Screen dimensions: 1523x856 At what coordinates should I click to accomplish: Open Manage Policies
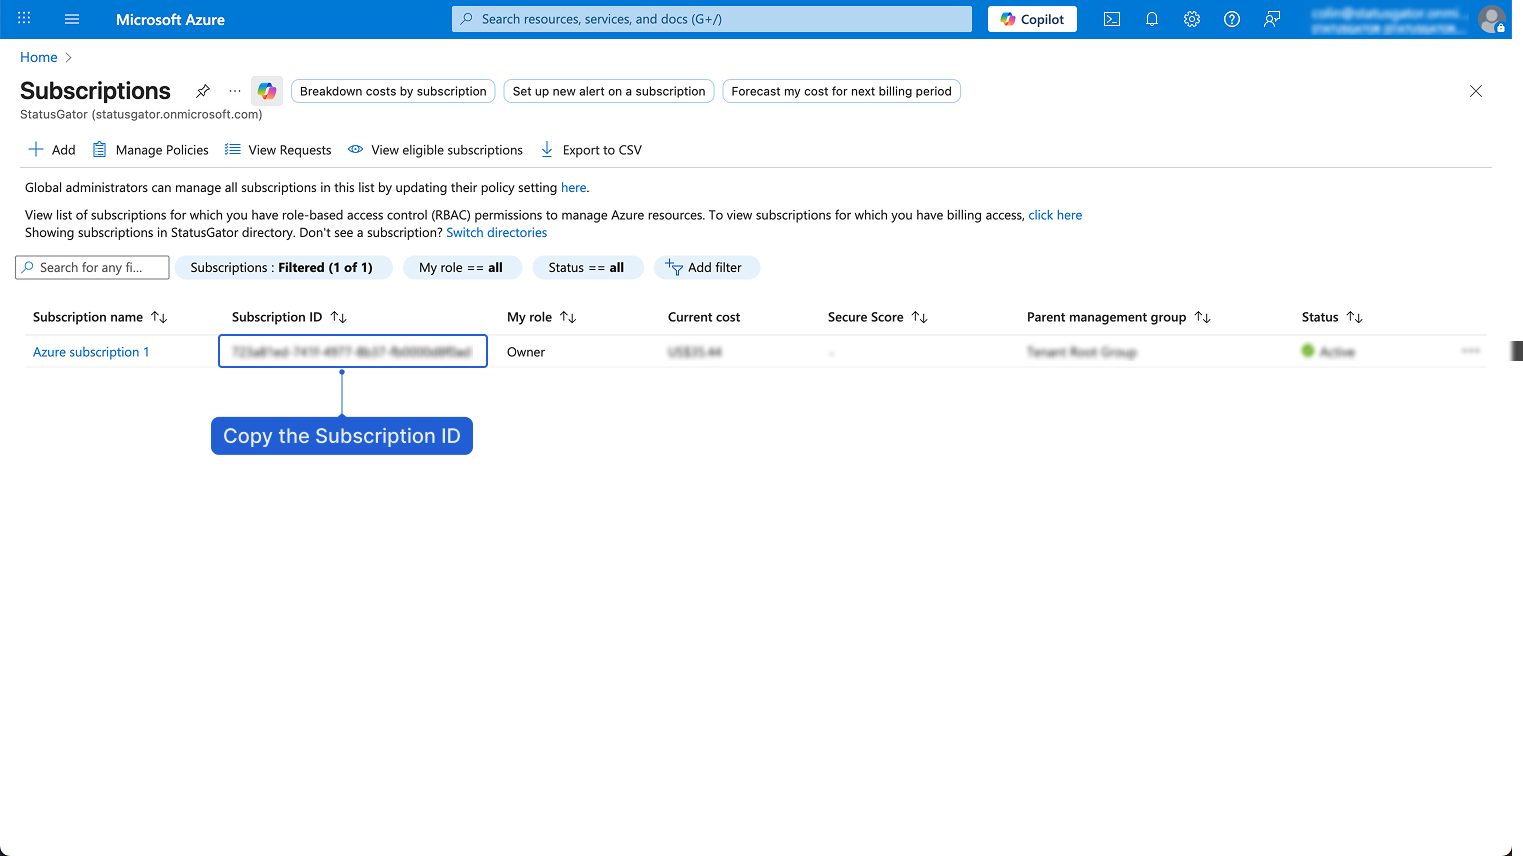point(151,150)
